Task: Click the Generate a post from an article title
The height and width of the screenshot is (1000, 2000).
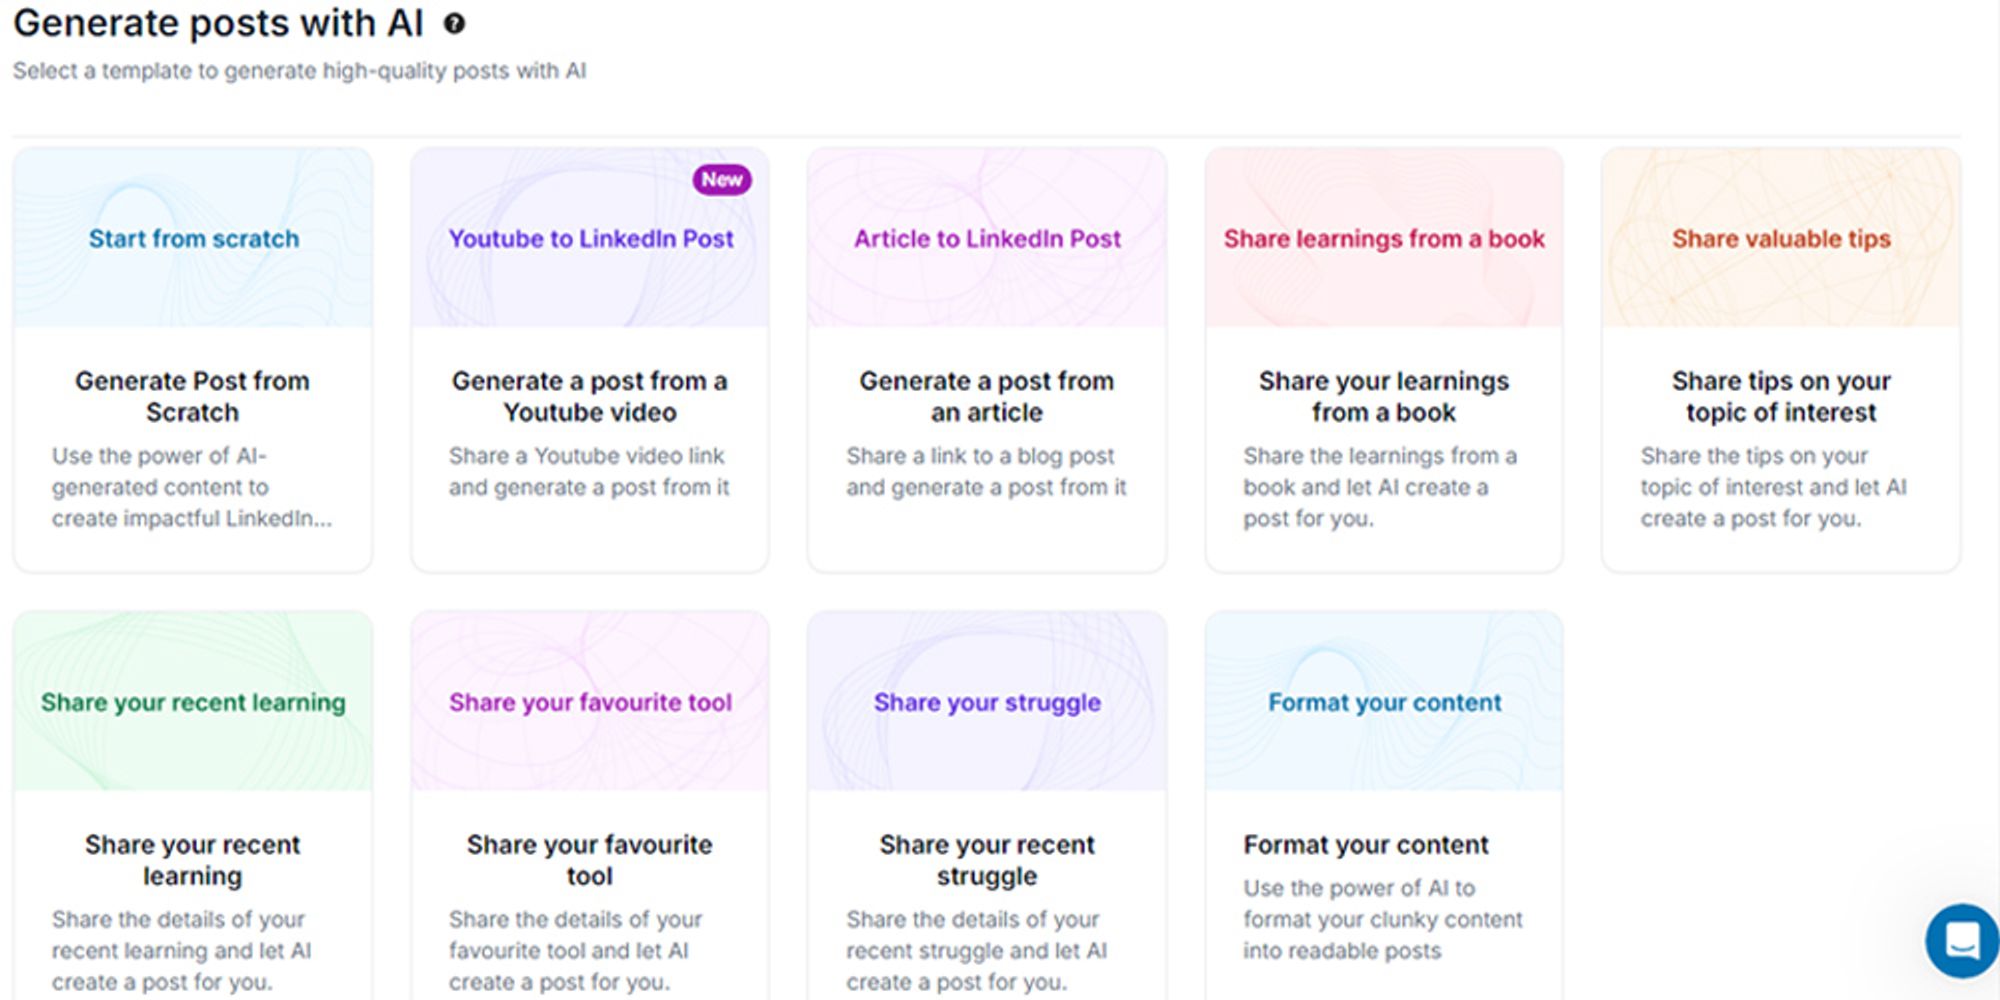Action: (x=987, y=397)
